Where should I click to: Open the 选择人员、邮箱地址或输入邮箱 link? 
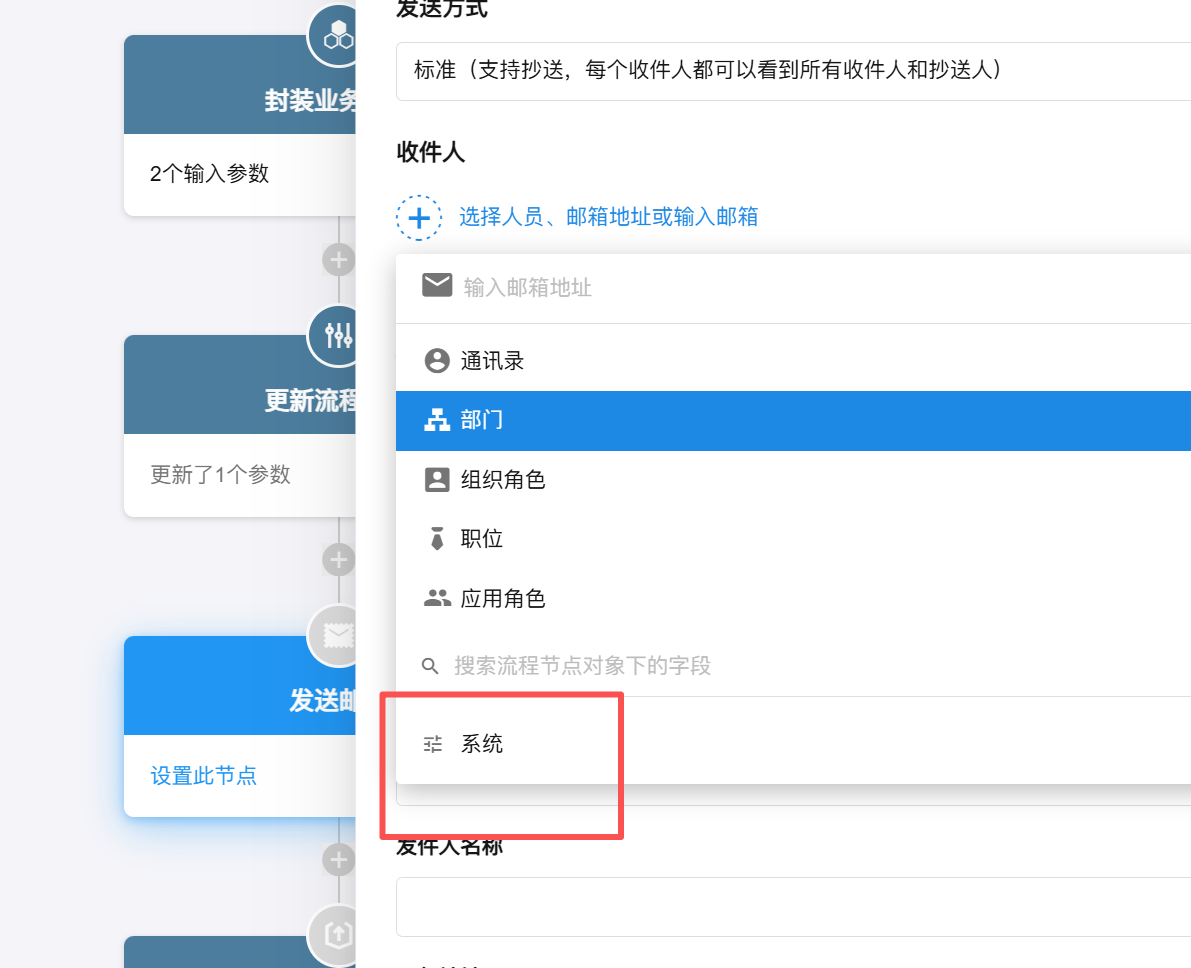608,217
